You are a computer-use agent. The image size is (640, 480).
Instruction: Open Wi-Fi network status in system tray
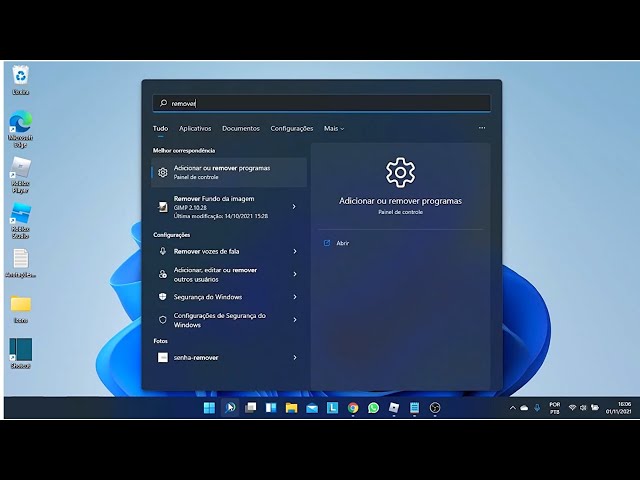tap(572, 408)
